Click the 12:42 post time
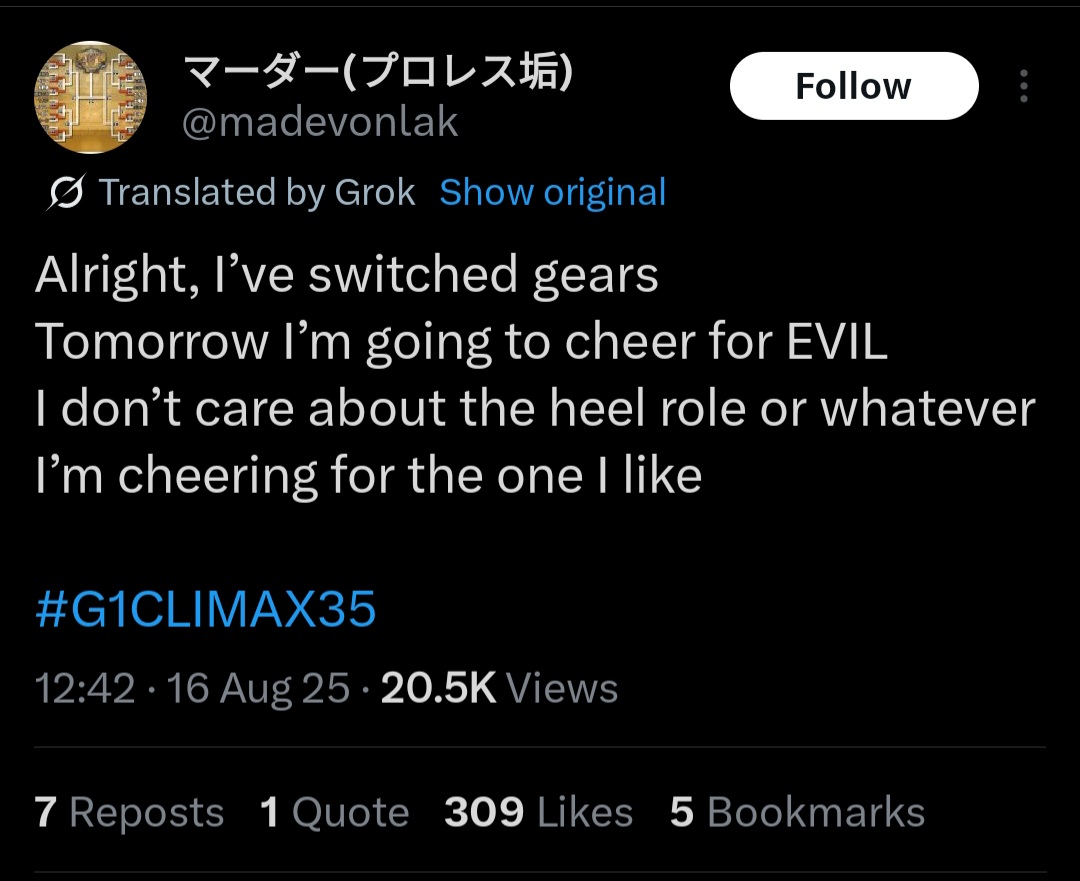The width and height of the screenshot is (1080, 881). tap(85, 688)
